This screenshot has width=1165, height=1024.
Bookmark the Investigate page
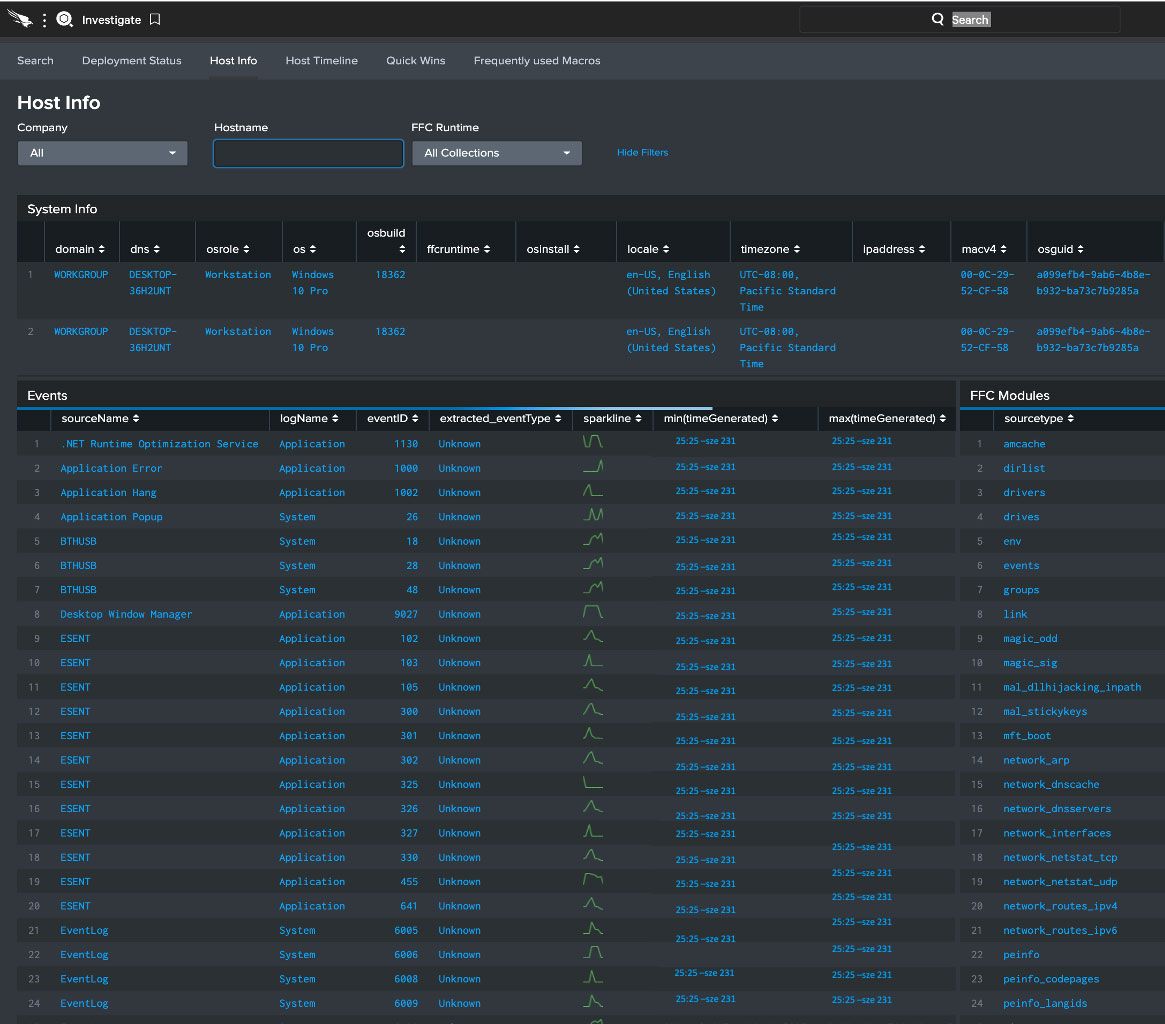pyautogui.click(x=155, y=19)
